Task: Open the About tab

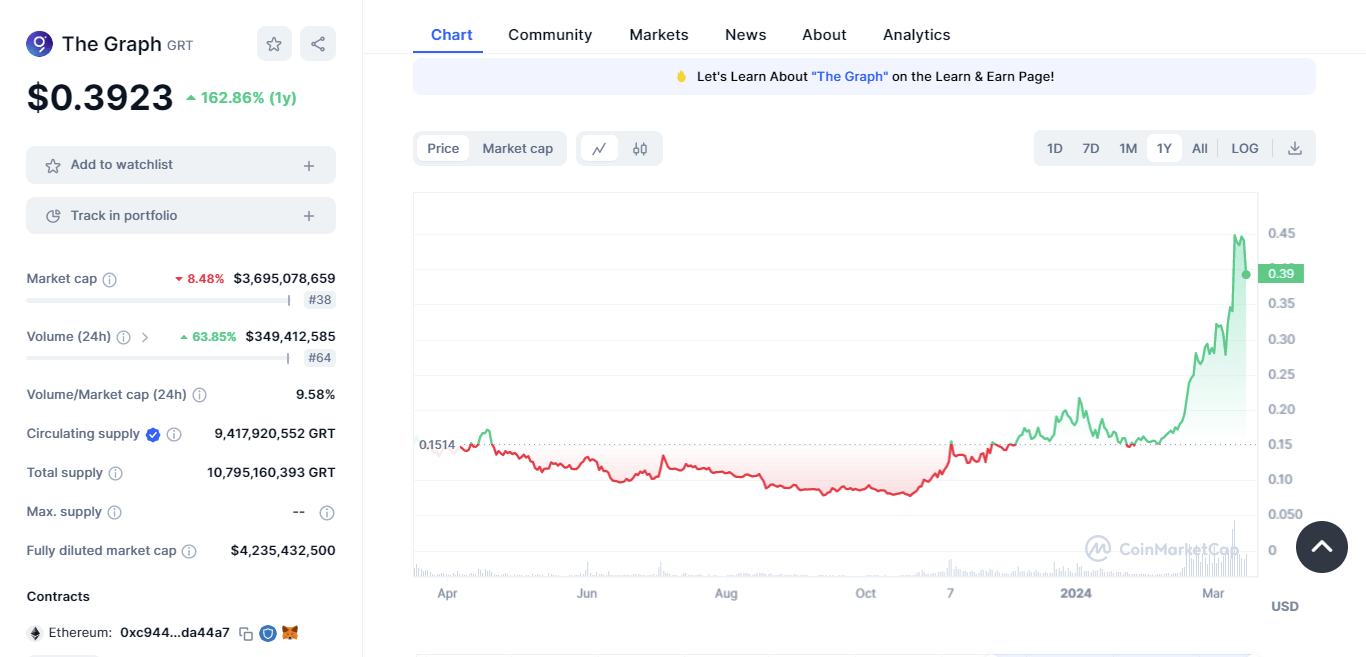Action: click(824, 35)
